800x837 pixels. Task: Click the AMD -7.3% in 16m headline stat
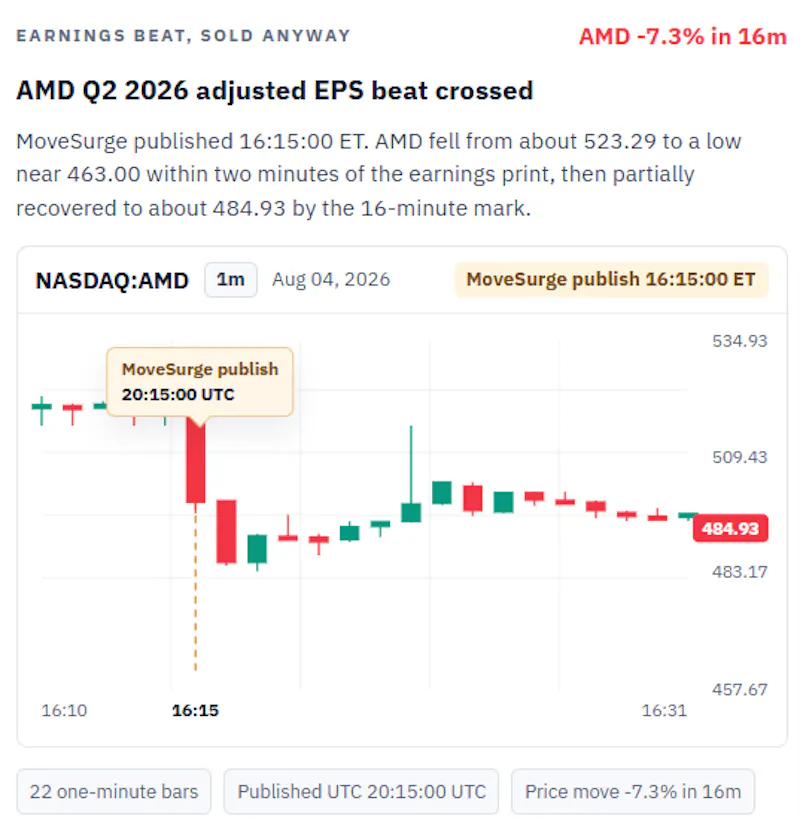point(683,37)
